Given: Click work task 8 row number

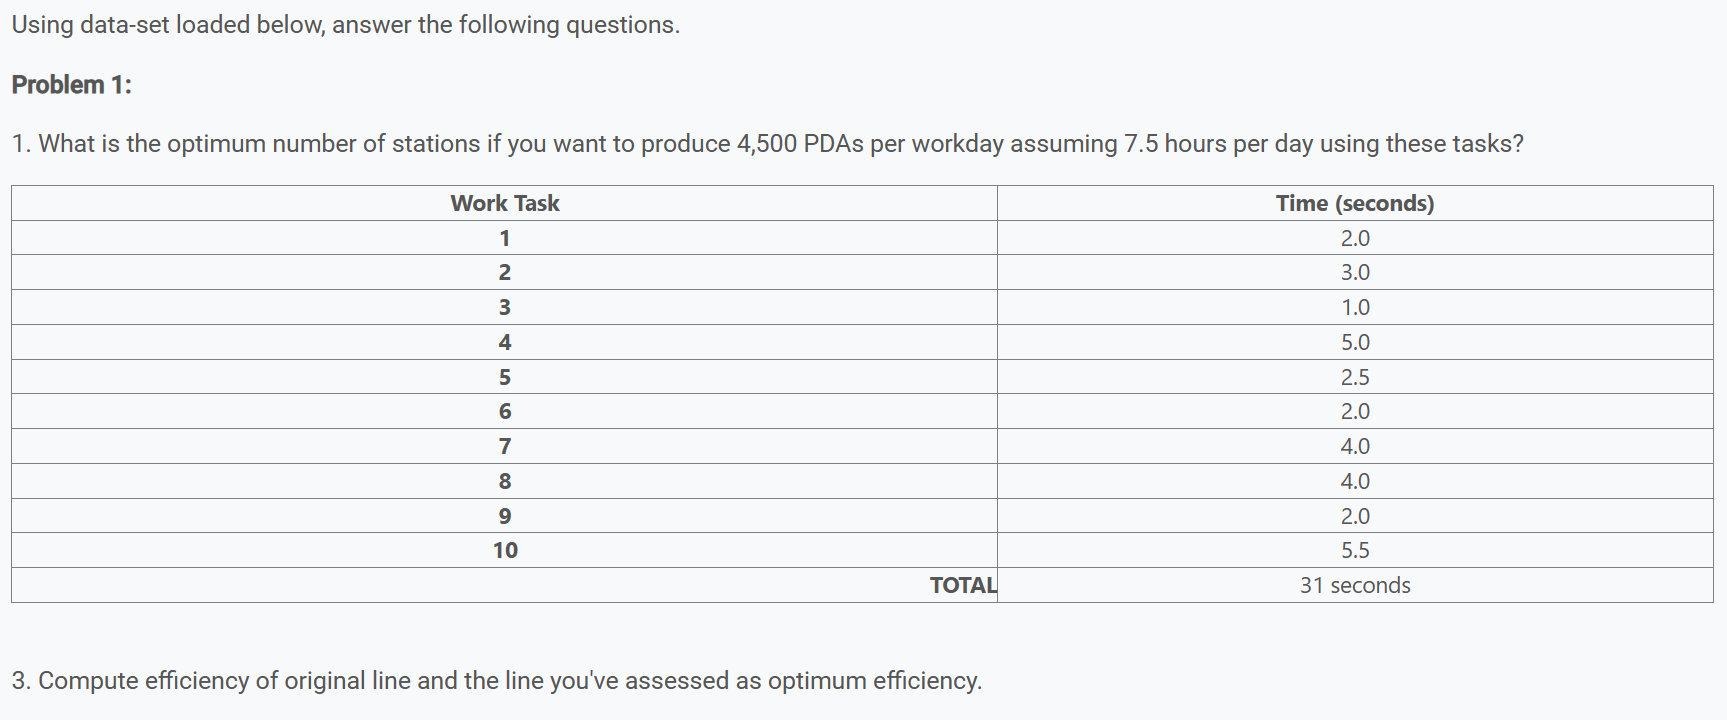Looking at the screenshot, I should point(505,481).
